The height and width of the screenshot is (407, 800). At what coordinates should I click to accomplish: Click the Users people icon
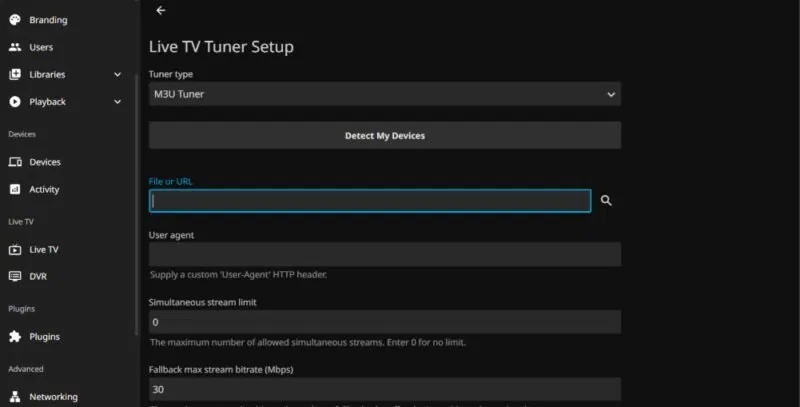(x=15, y=47)
